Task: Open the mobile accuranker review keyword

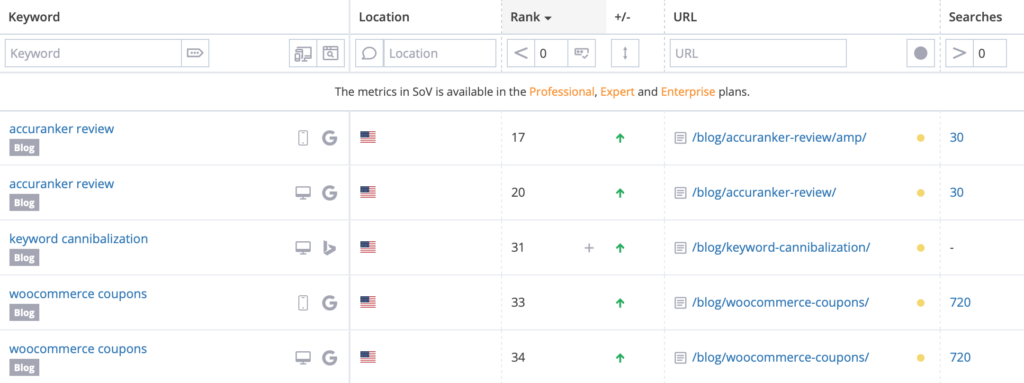Action: click(x=61, y=129)
